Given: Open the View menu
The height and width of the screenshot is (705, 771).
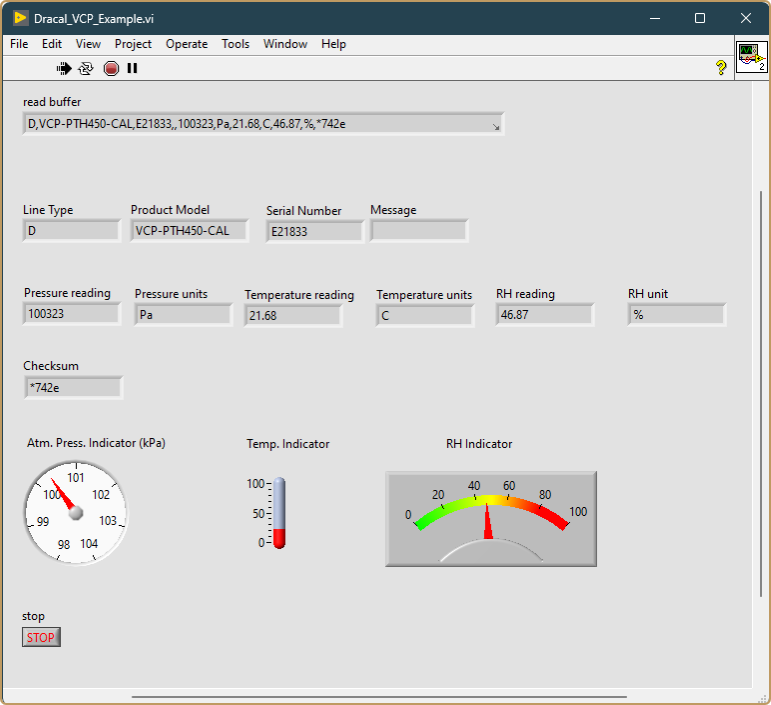Looking at the screenshot, I should (88, 44).
